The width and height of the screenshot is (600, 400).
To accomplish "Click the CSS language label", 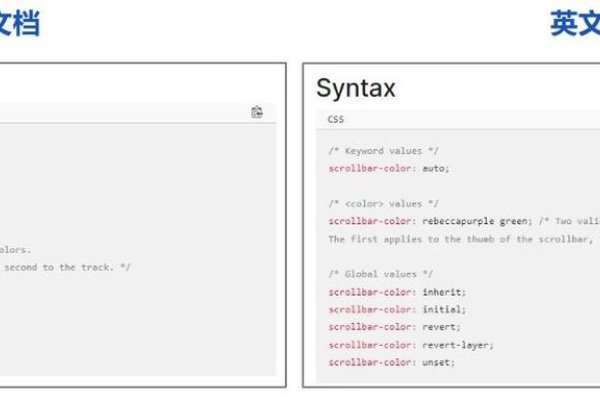I will click(335, 120).
